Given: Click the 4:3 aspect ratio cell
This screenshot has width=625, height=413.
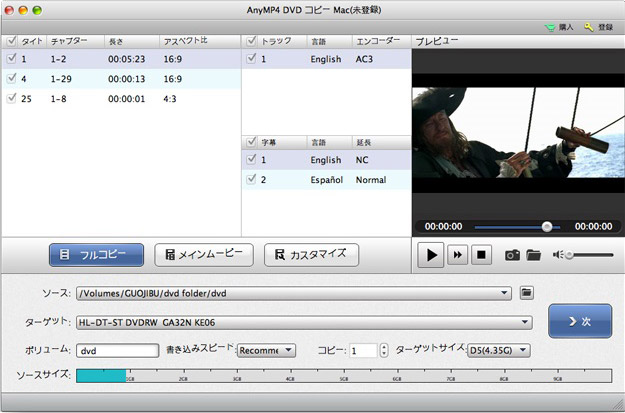Looking at the screenshot, I should point(170,99).
